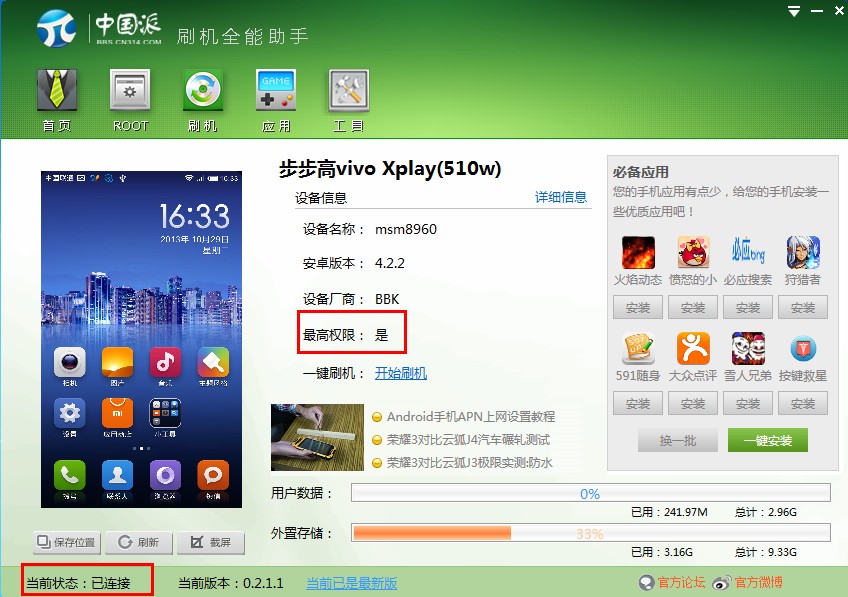Click the 591随身 app icon
Screen dimensions: 848x597
(x=638, y=349)
